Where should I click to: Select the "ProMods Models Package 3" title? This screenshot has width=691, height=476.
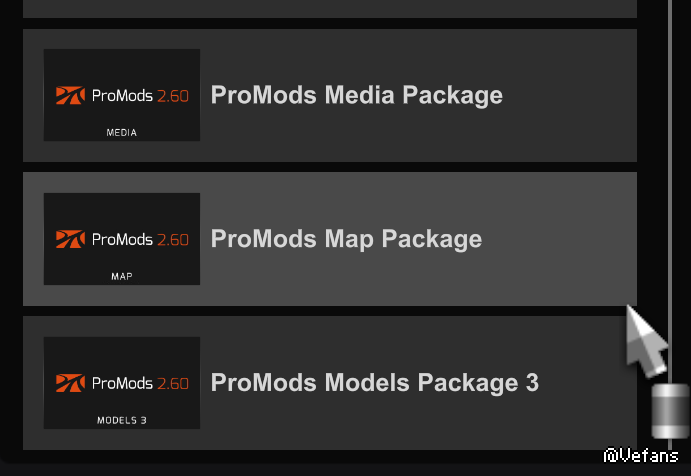pyautogui.click(x=374, y=383)
